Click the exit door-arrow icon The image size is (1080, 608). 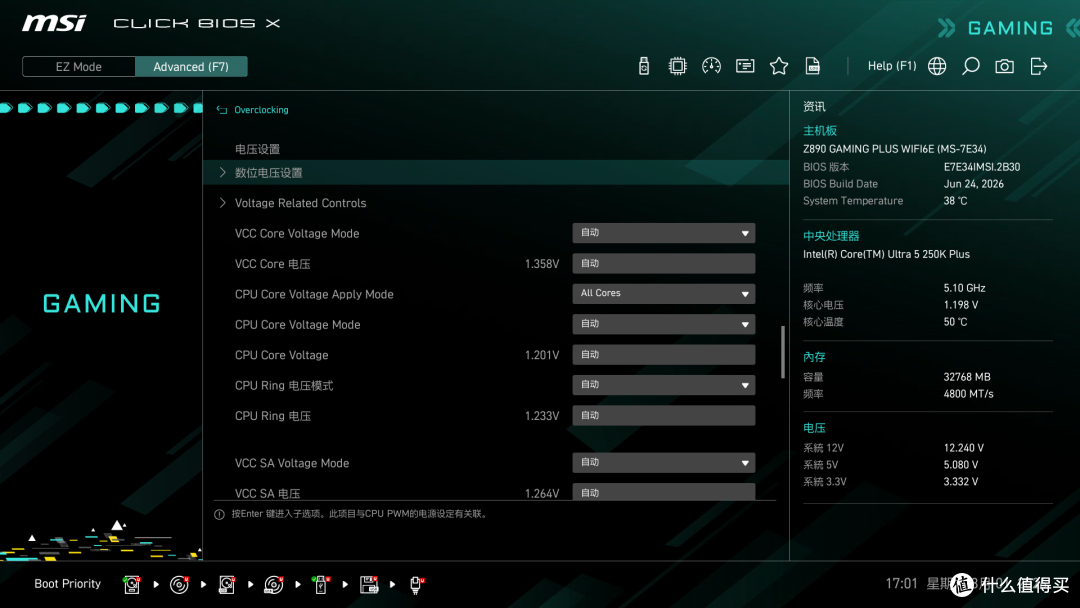click(x=1039, y=66)
